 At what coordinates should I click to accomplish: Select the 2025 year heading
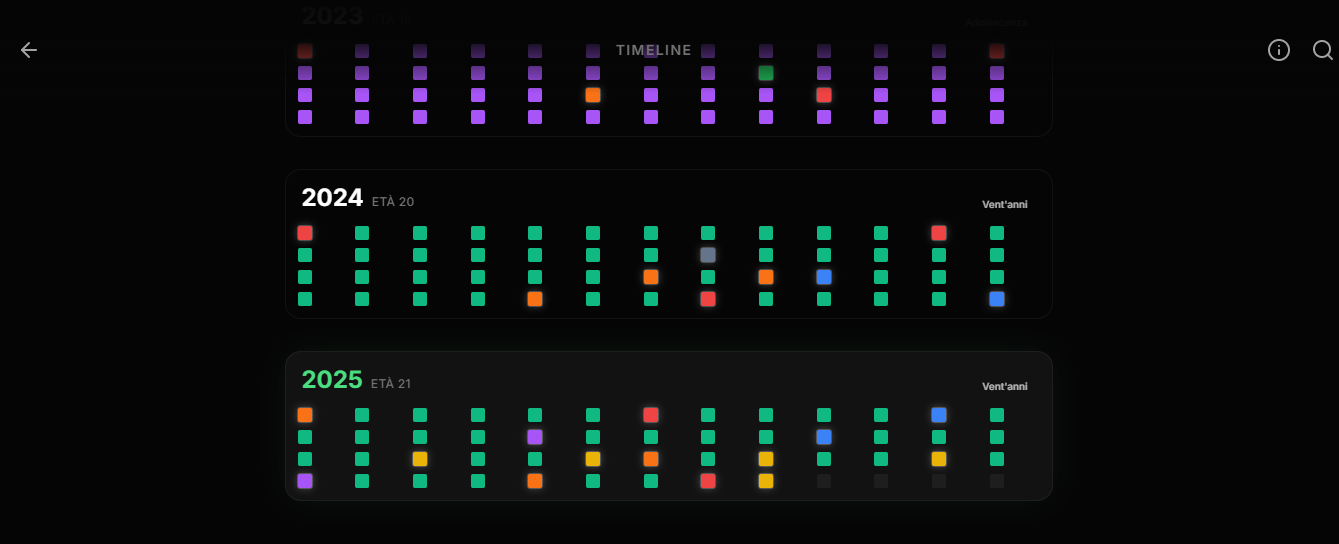332,380
